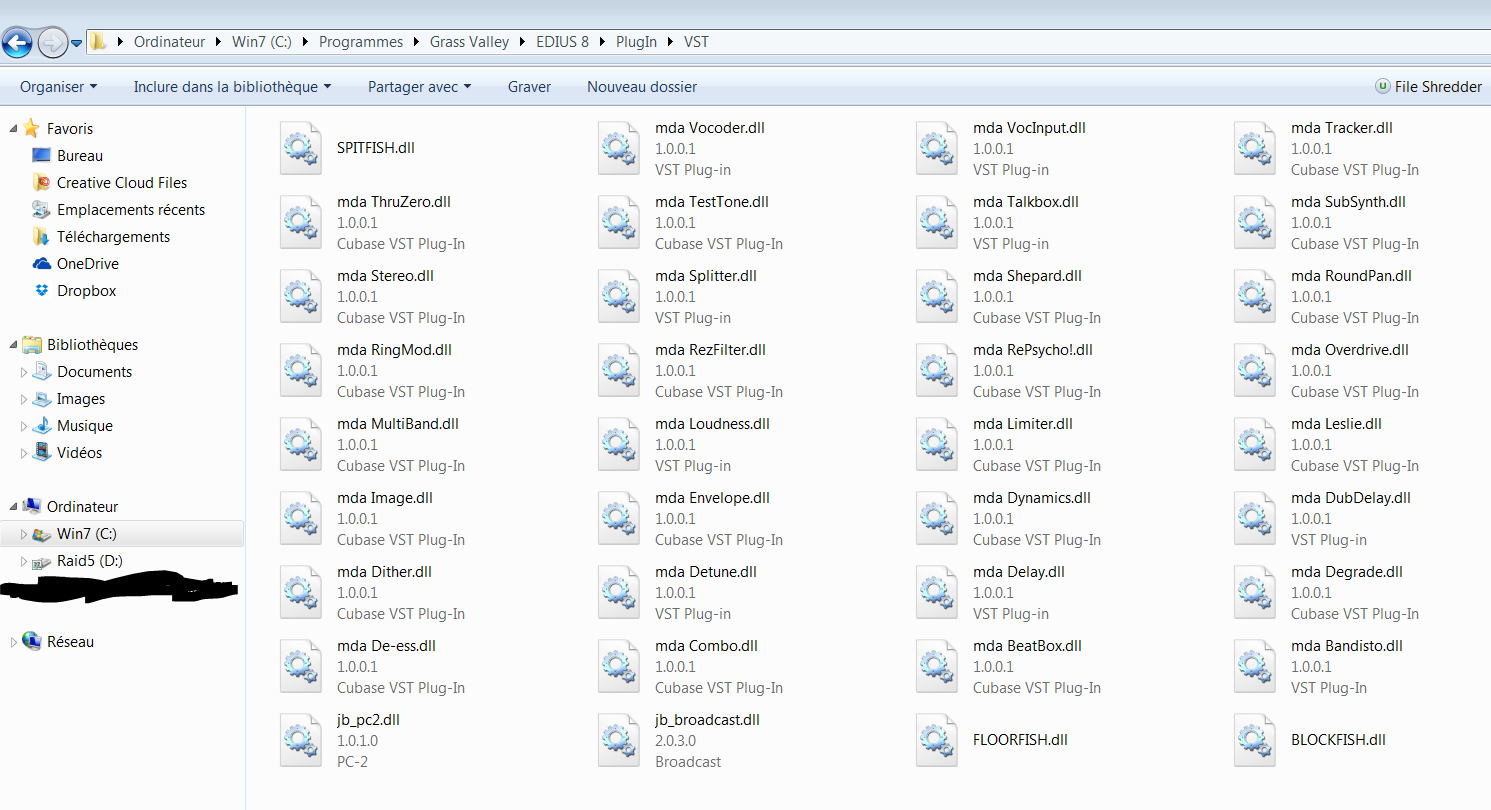This screenshot has width=1491, height=810.
Task: Open the Organiser menu
Action: coord(59,87)
